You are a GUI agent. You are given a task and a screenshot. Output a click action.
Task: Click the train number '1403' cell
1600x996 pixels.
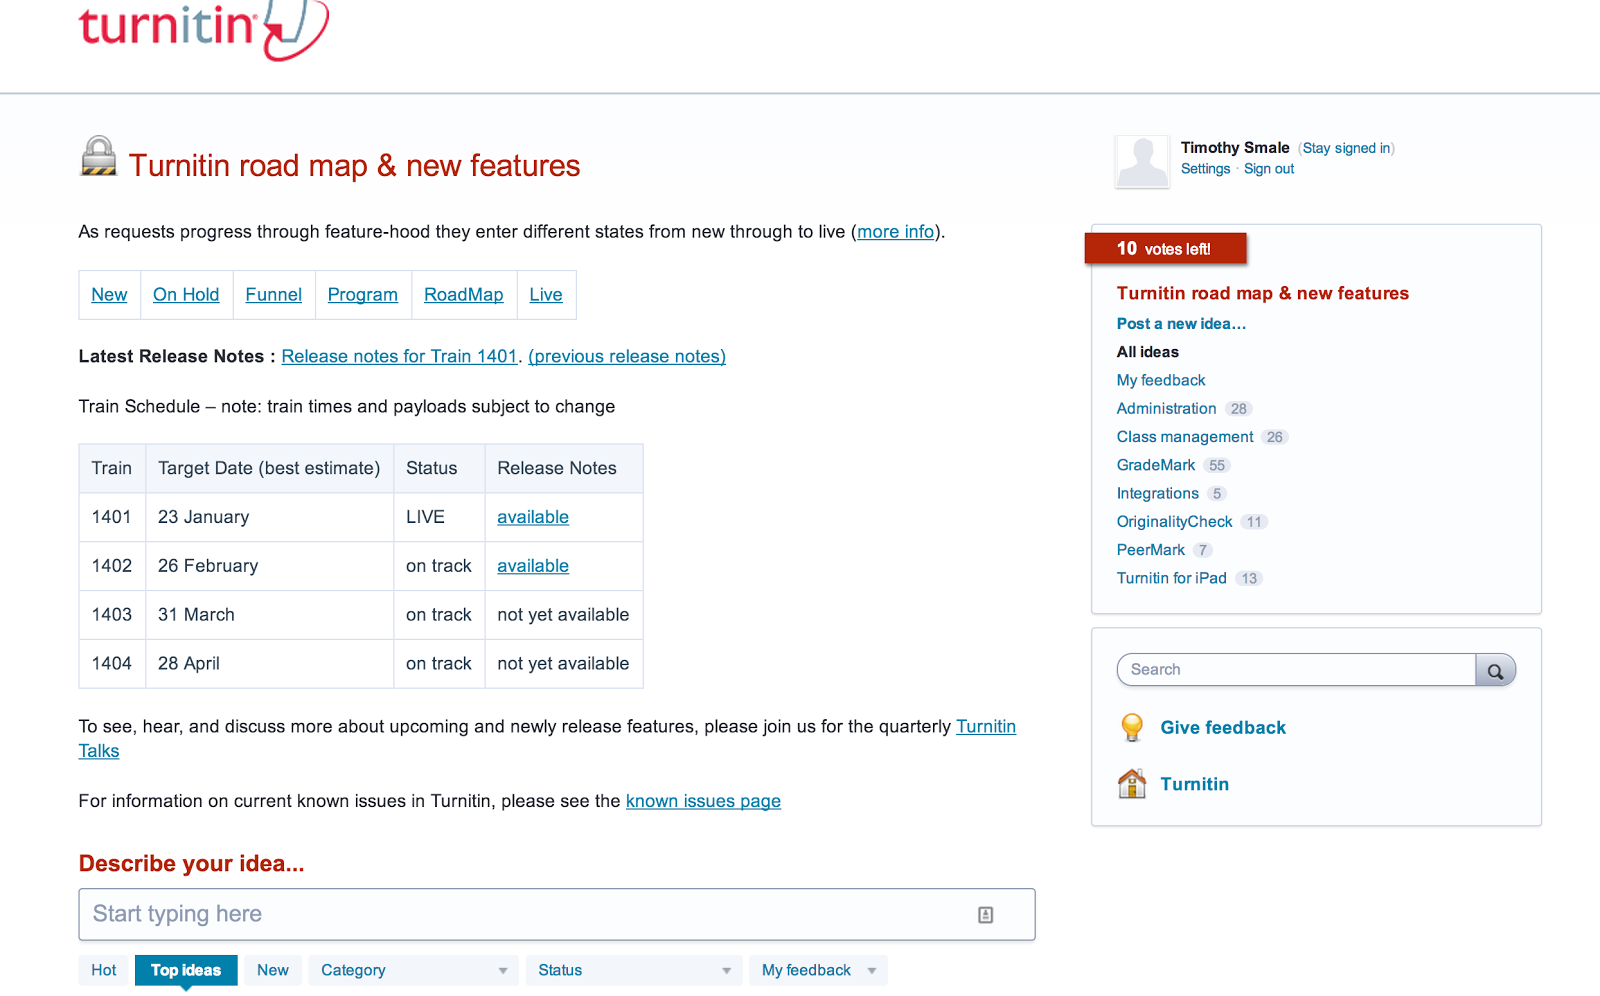tap(112, 615)
